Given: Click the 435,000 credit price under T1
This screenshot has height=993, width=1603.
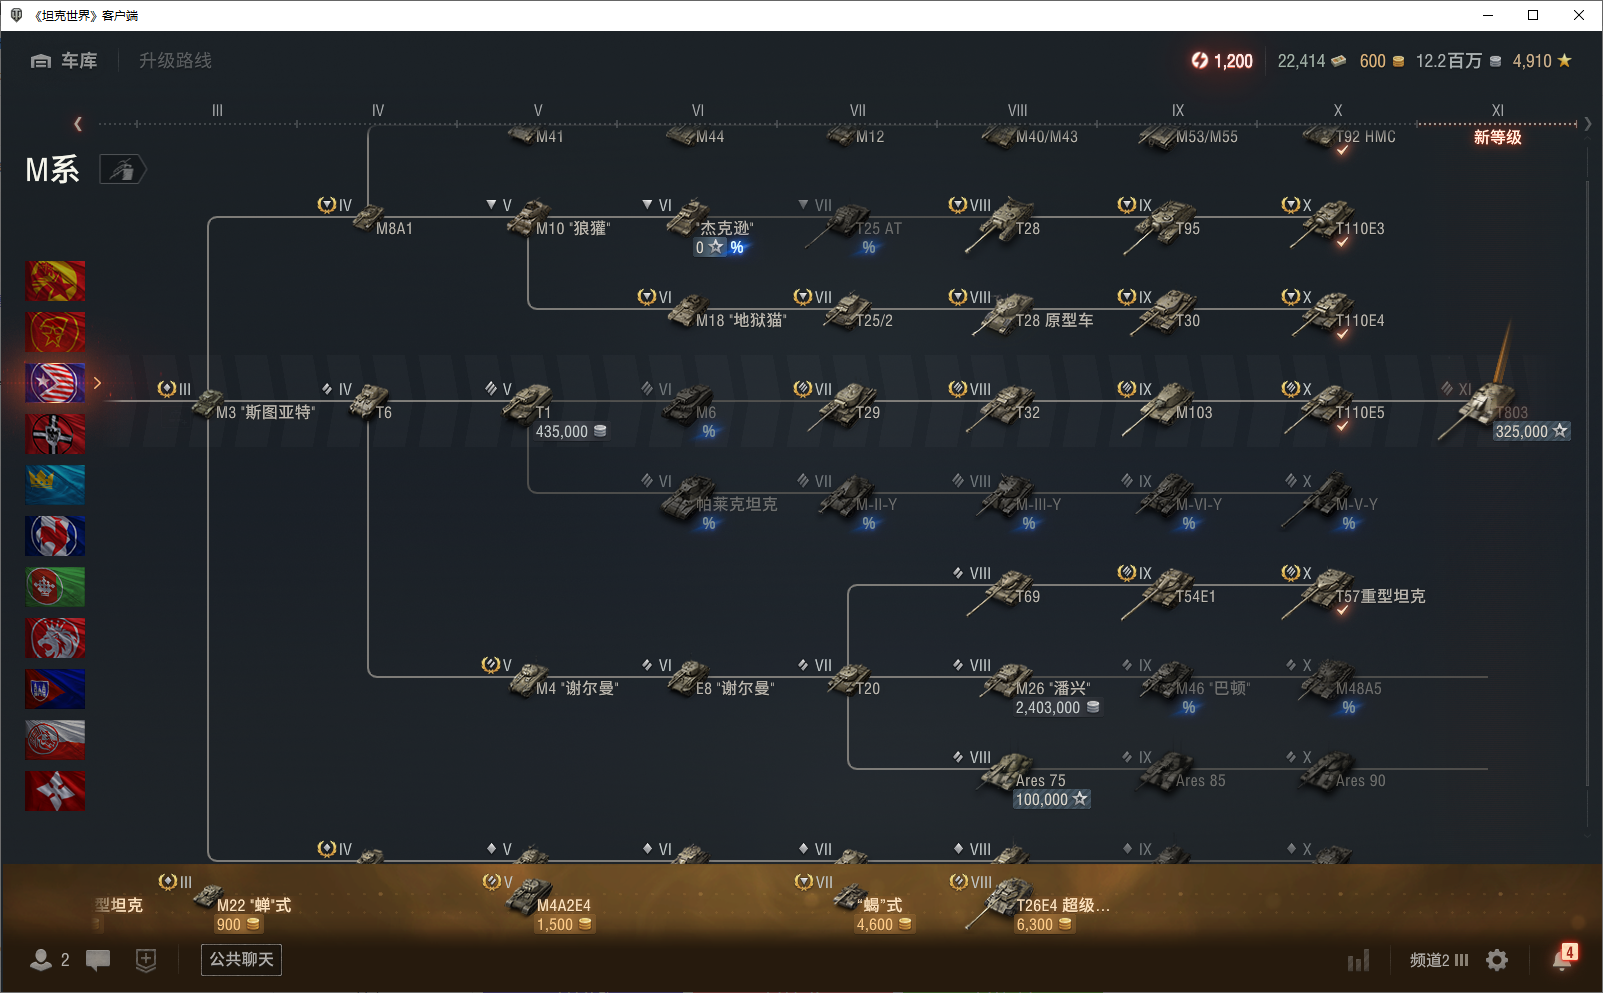Looking at the screenshot, I should 571,432.
